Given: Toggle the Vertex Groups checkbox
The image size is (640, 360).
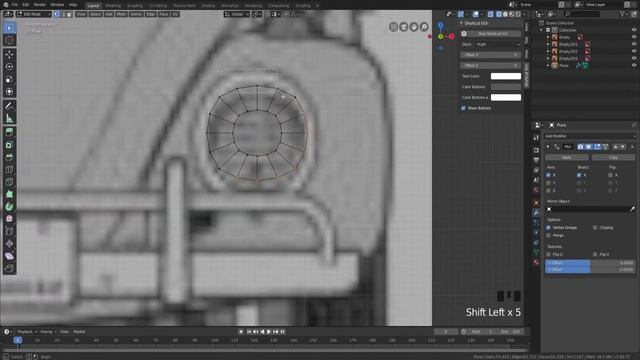Looking at the screenshot, I should click(549, 227).
